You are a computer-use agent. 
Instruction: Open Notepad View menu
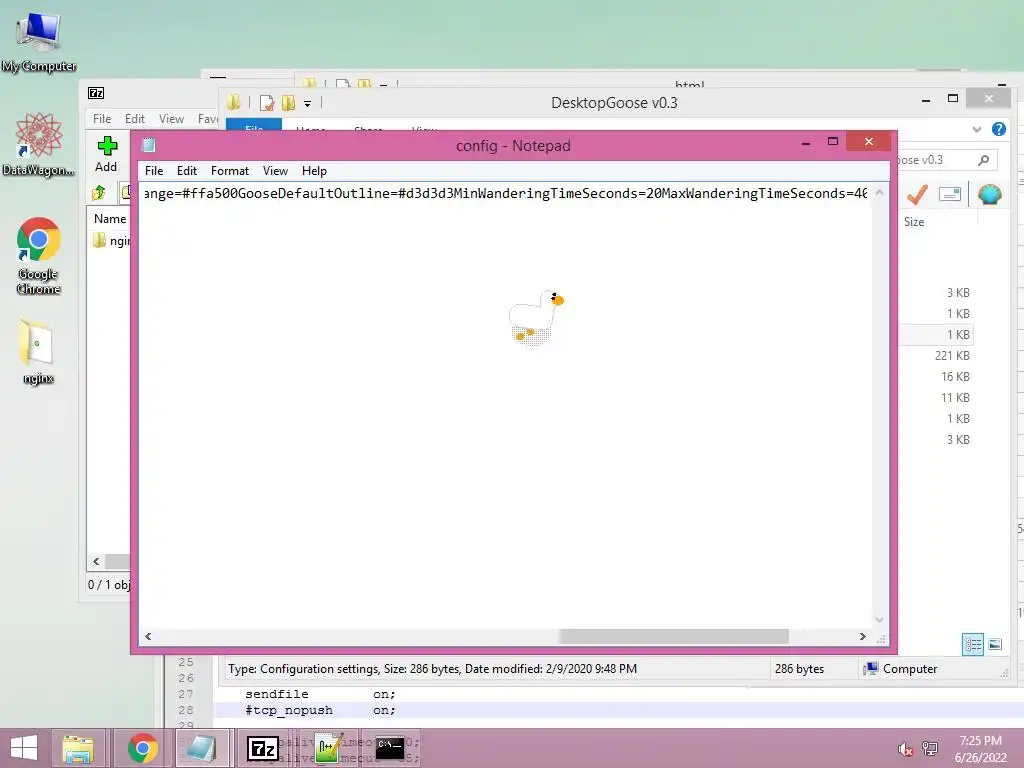[x=276, y=171]
